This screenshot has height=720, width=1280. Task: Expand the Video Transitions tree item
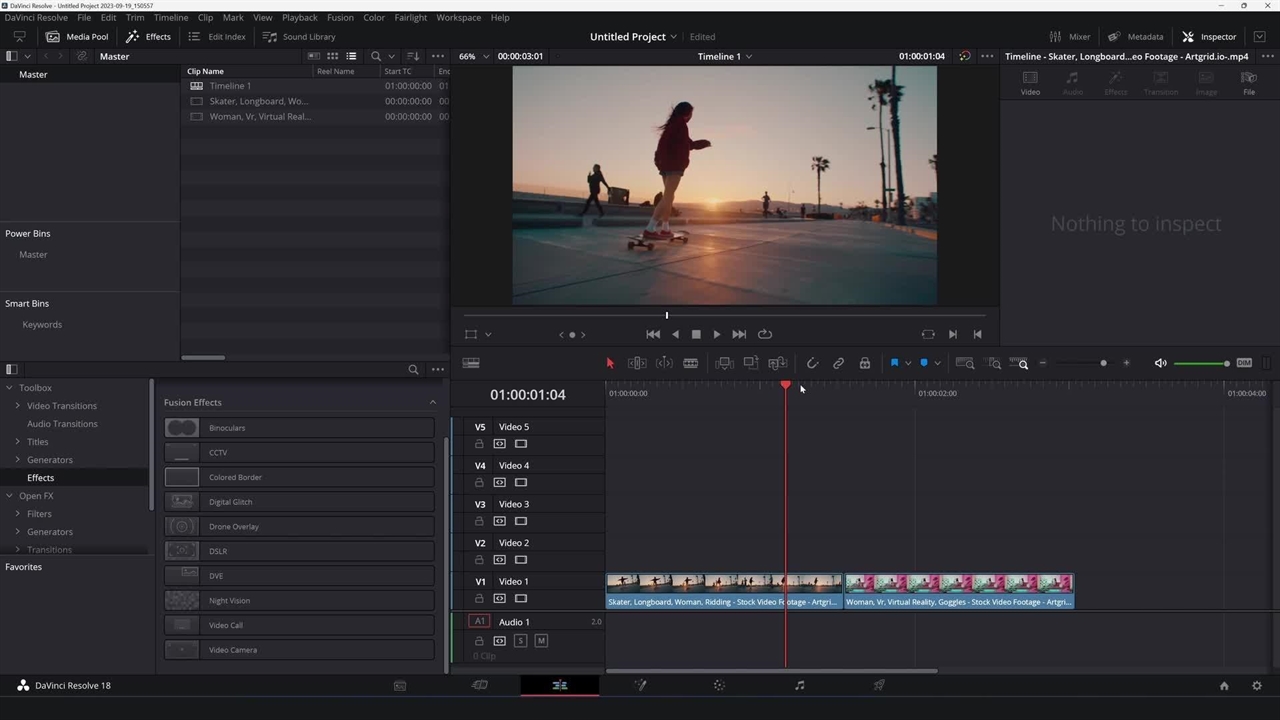(18, 406)
